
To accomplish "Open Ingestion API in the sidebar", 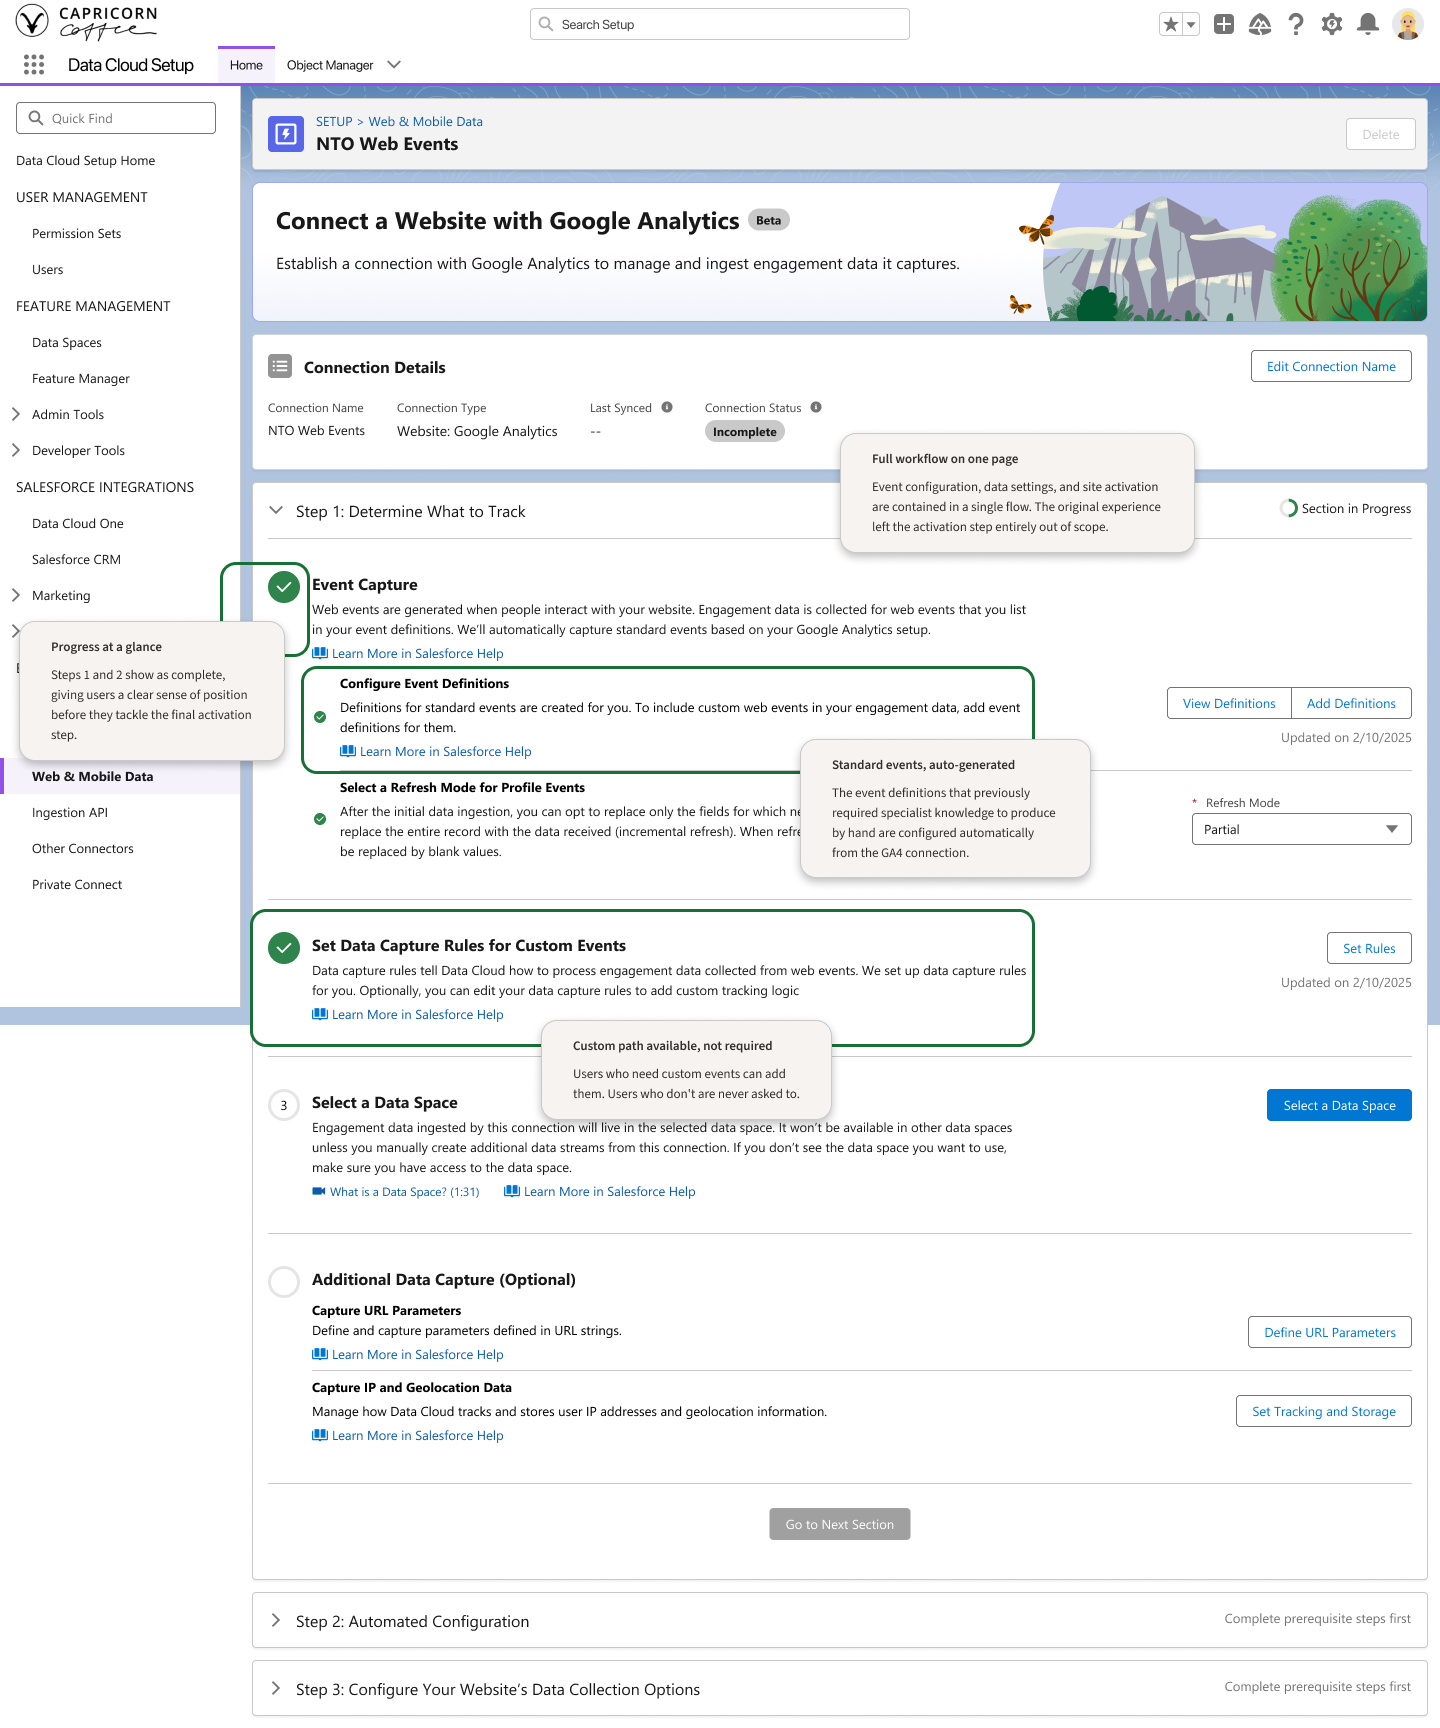I will coord(70,812).
